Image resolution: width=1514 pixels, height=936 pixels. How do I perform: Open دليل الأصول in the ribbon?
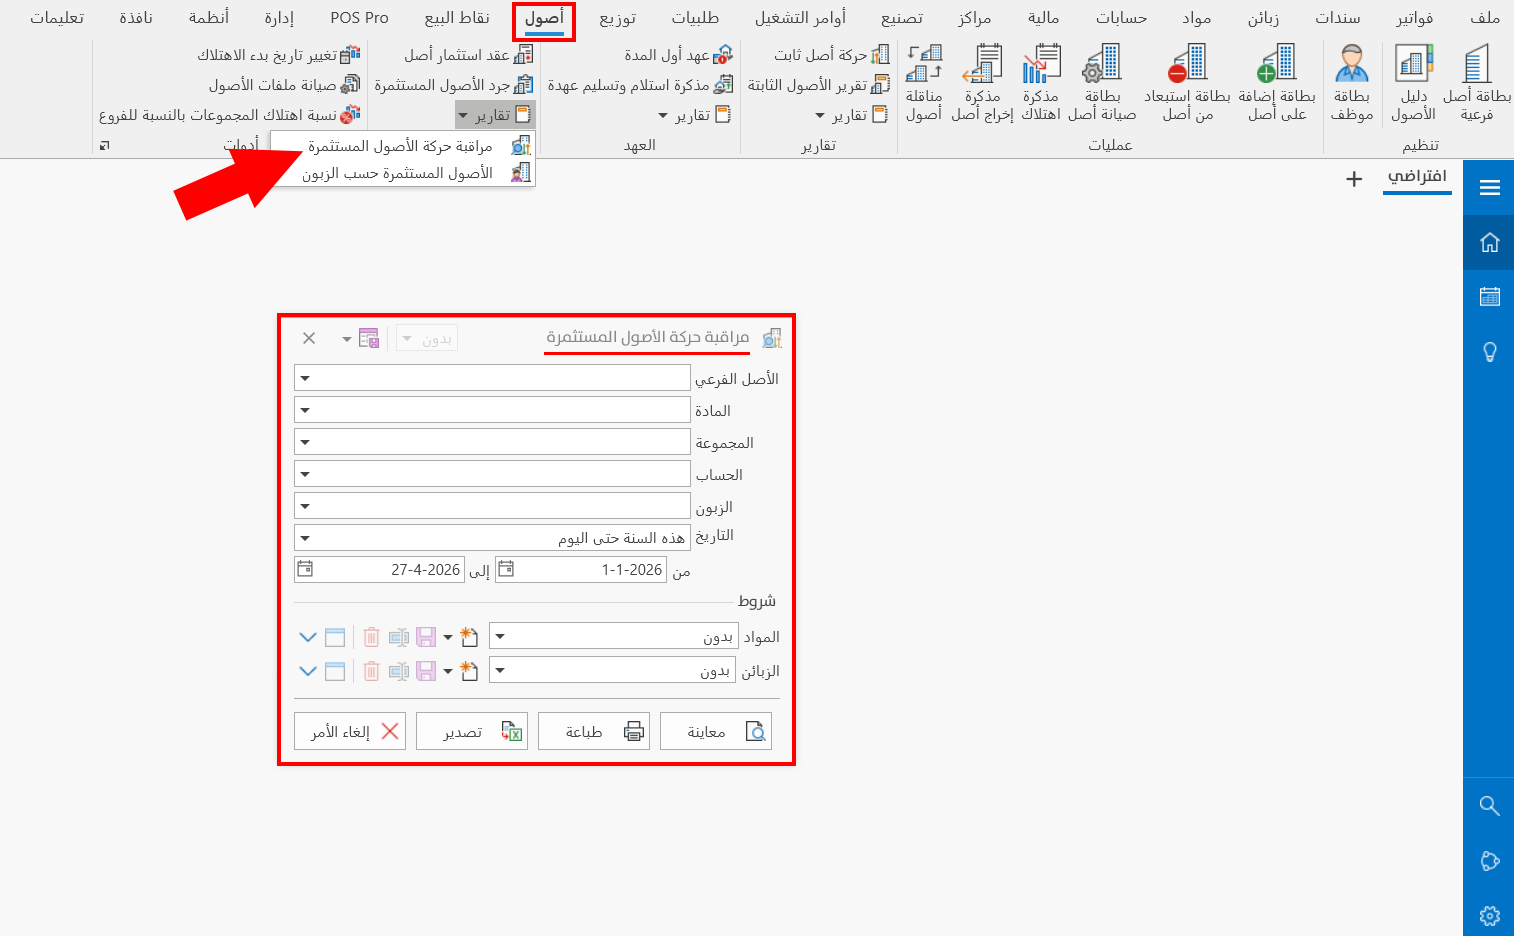[x=1413, y=84]
